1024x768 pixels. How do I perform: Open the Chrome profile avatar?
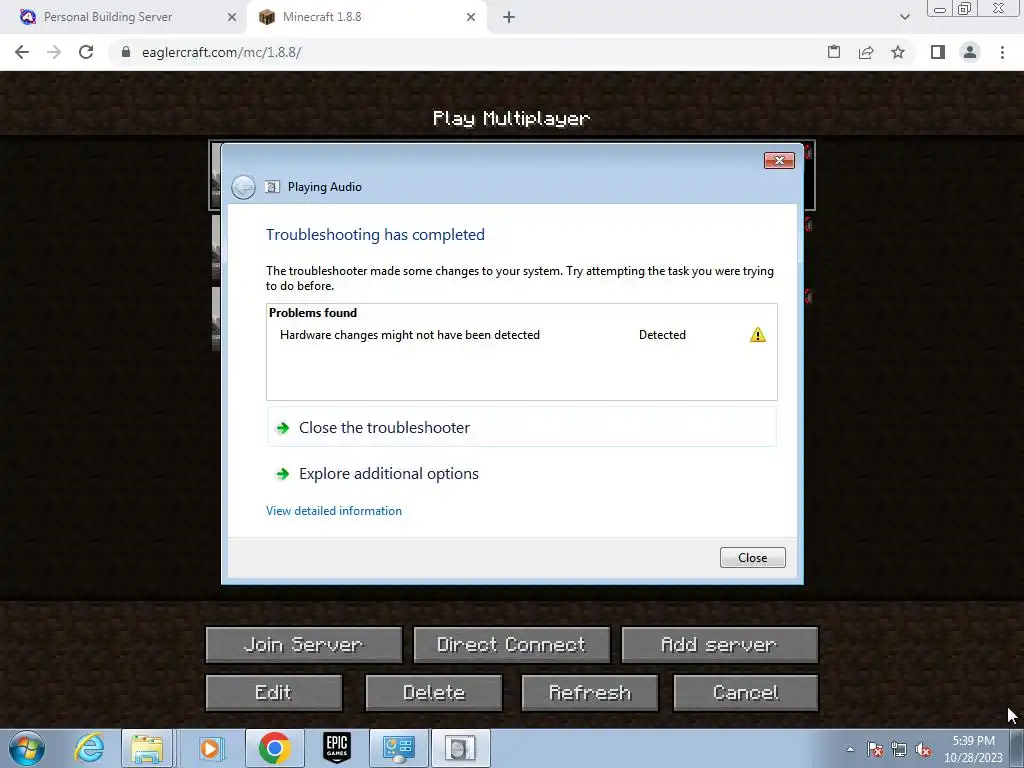pos(970,52)
